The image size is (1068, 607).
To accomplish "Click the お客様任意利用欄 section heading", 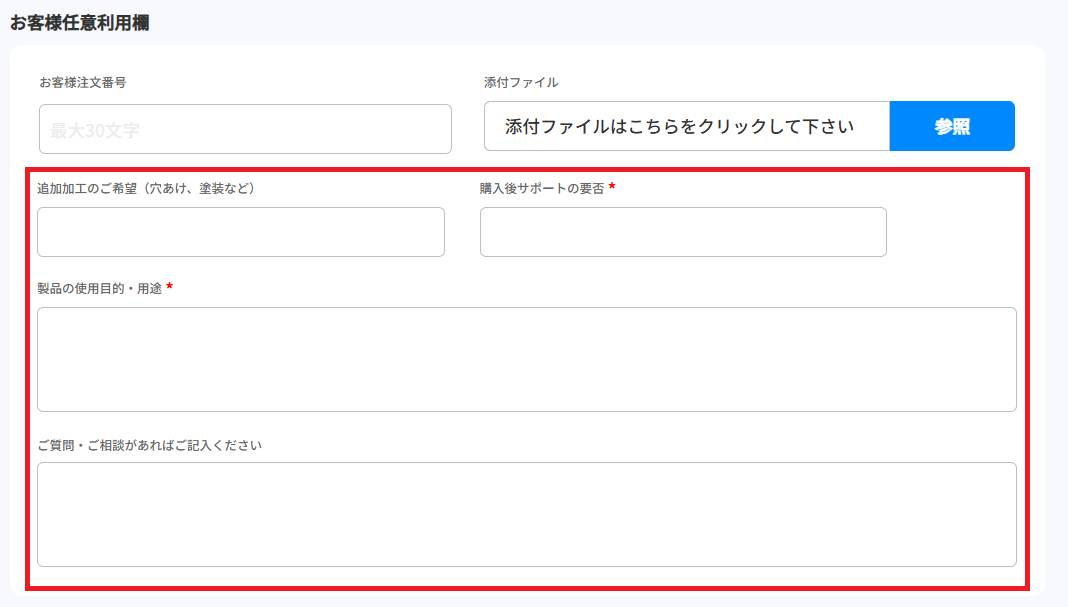I will coord(79,22).
